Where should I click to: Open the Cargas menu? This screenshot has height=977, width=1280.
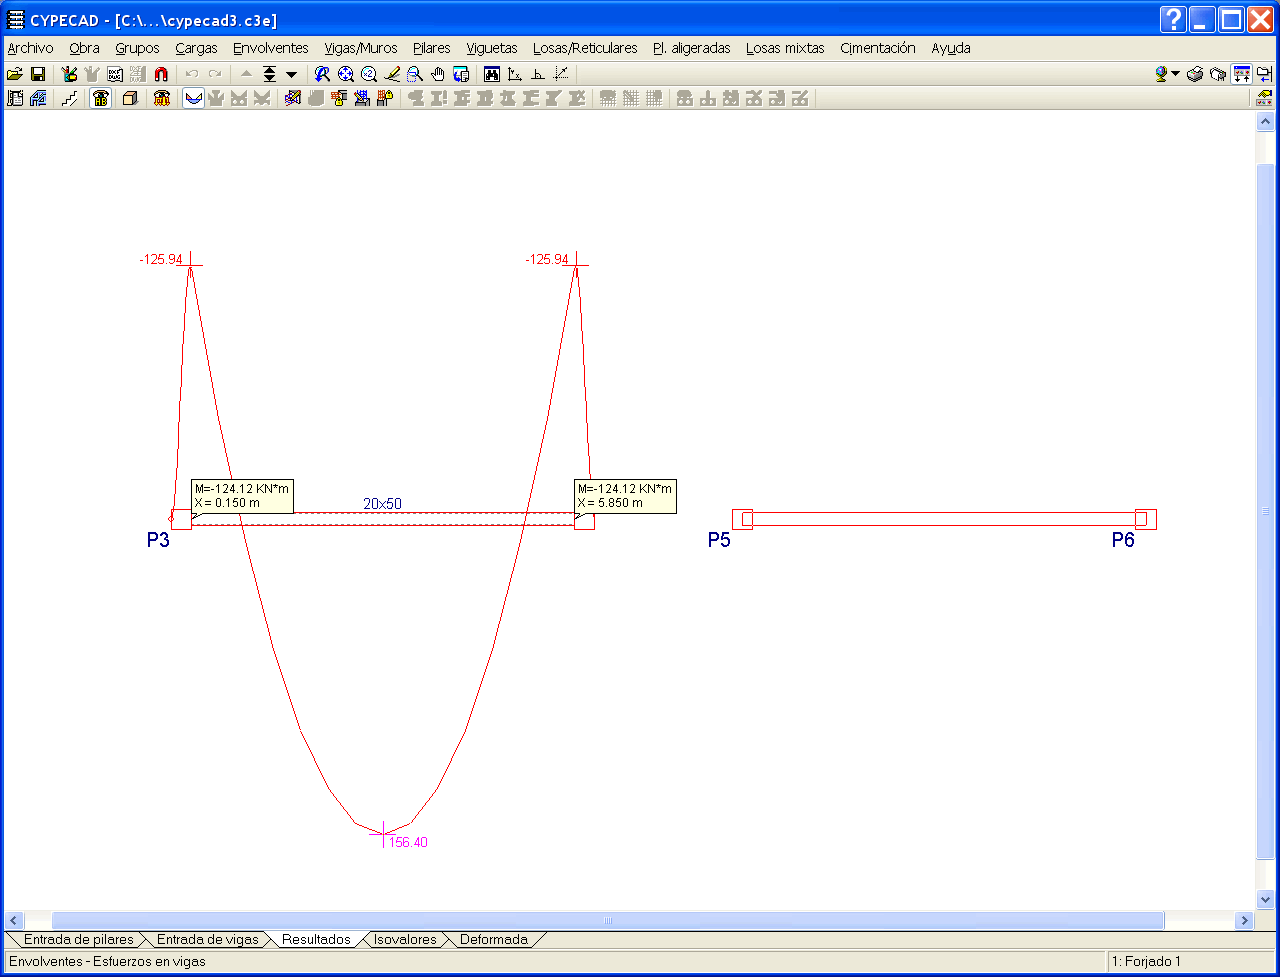[x=196, y=48]
